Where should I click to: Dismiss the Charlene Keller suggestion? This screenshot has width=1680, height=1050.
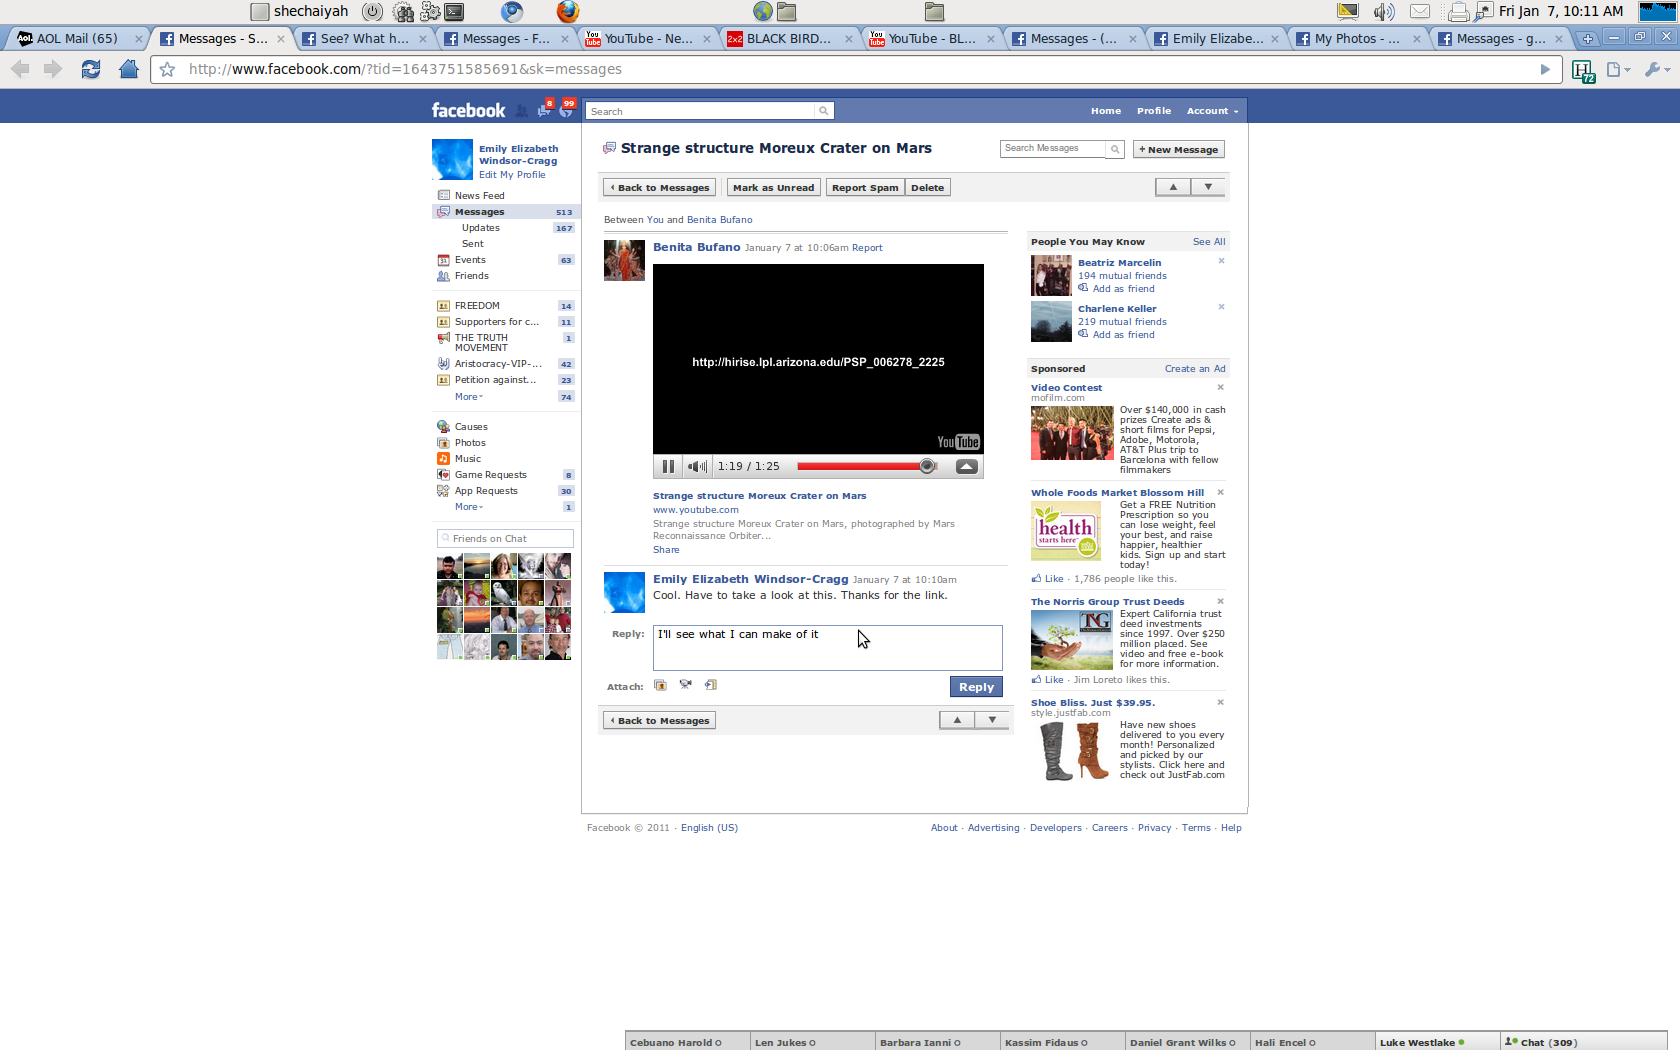tap(1221, 307)
